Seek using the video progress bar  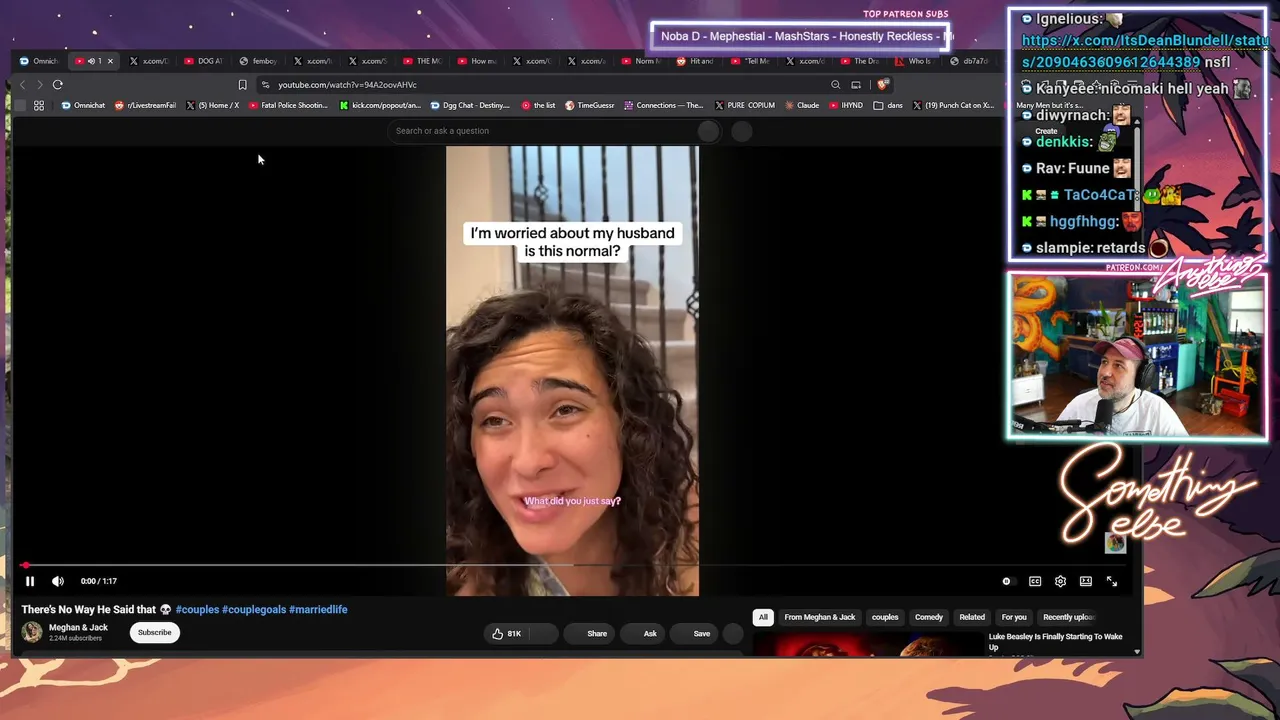(571, 565)
